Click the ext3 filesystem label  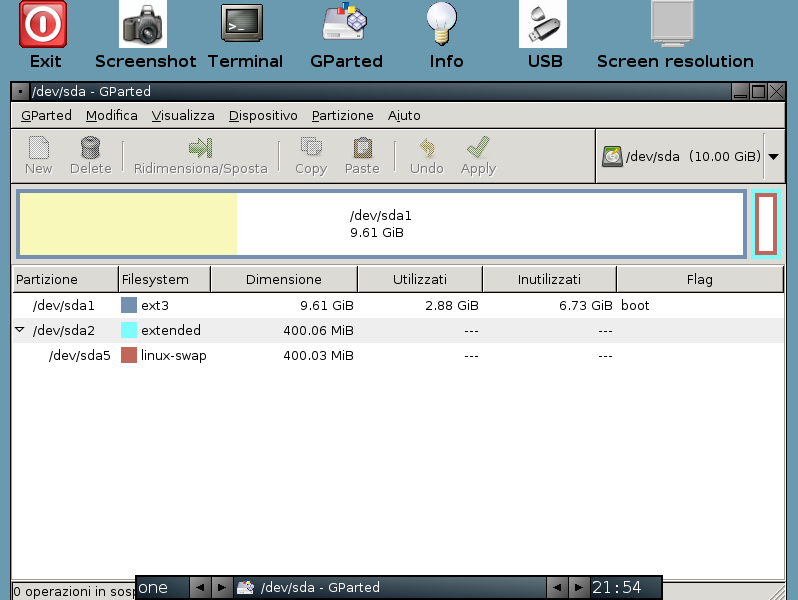(x=155, y=305)
